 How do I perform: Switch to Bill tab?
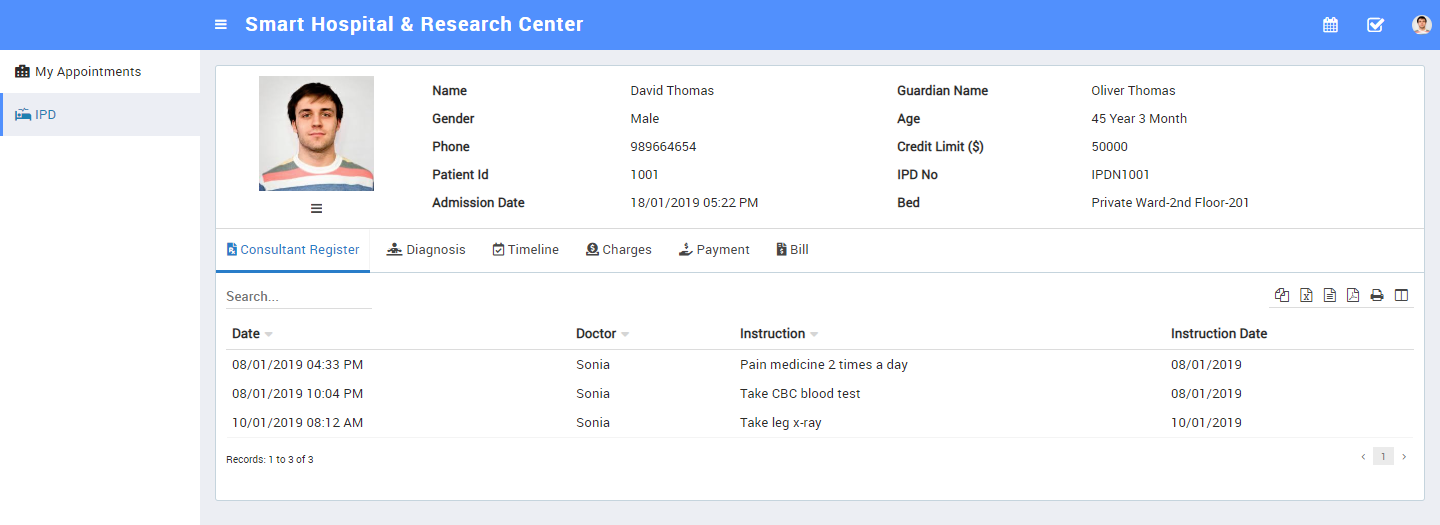(x=793, y=250)
